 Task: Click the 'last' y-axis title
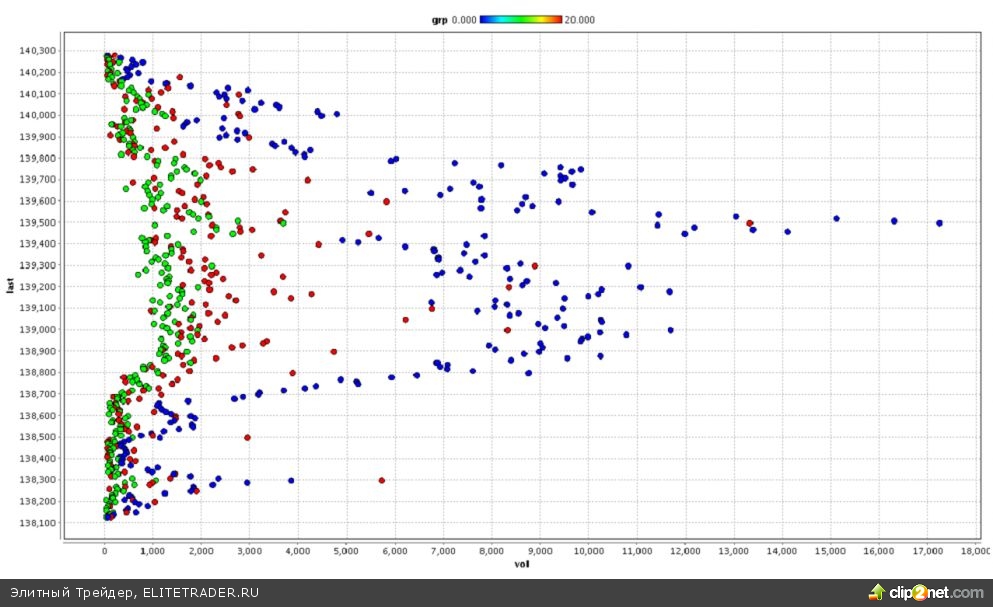tap(9, 286)
